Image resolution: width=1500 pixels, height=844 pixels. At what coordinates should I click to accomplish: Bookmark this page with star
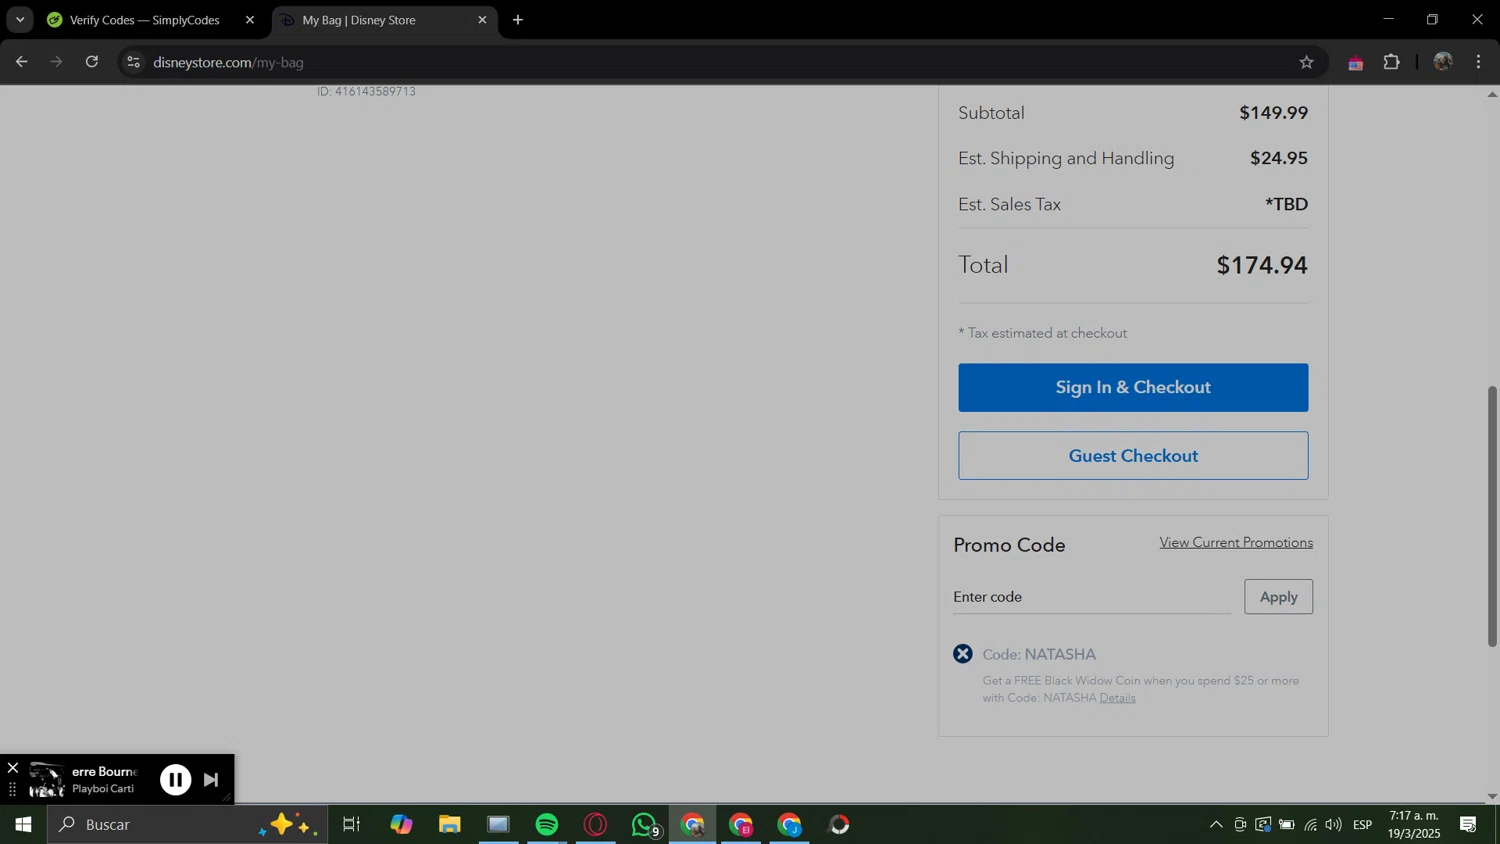[x=1306, y=62]
